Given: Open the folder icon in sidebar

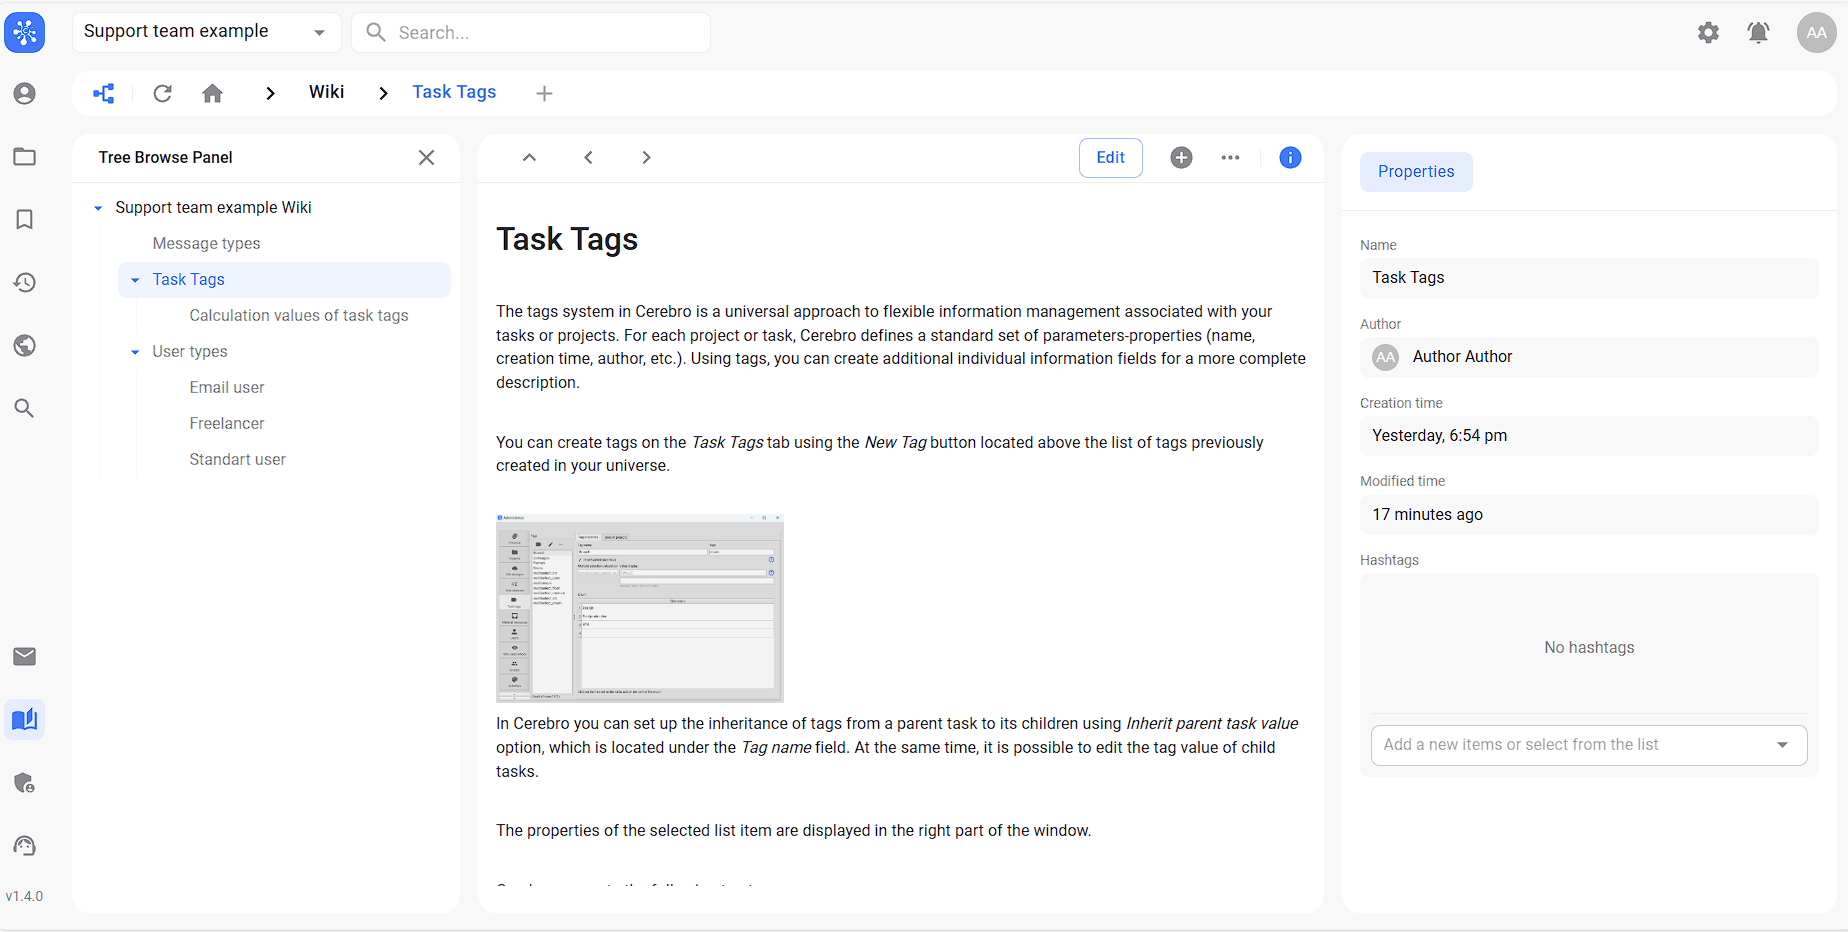Looking at the screenshot, I should pos(25,157).
